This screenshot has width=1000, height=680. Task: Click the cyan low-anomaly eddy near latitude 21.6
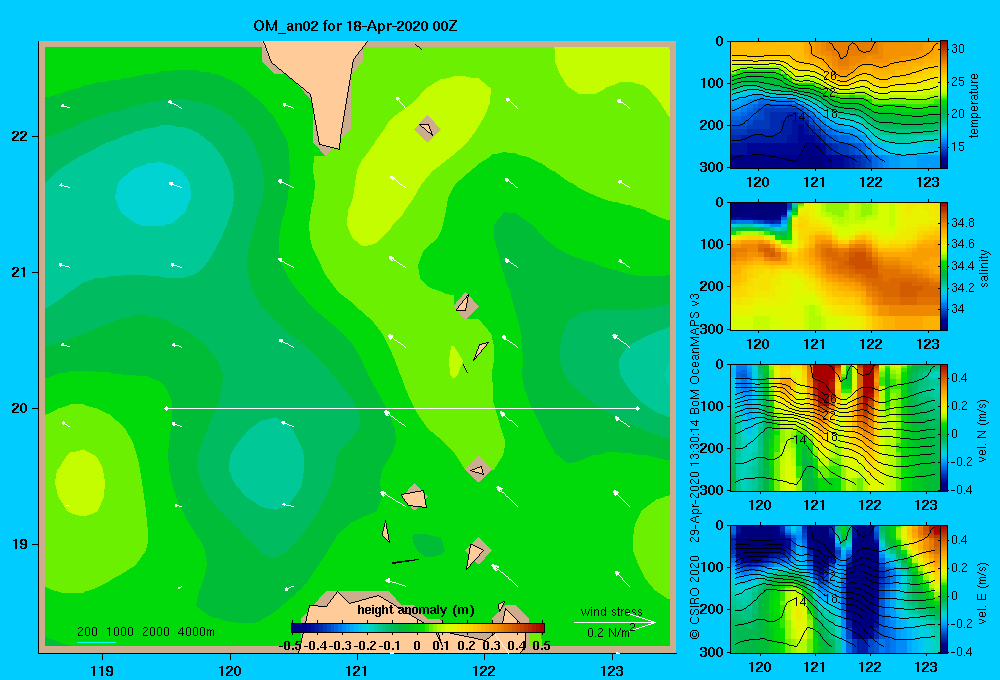153,194
